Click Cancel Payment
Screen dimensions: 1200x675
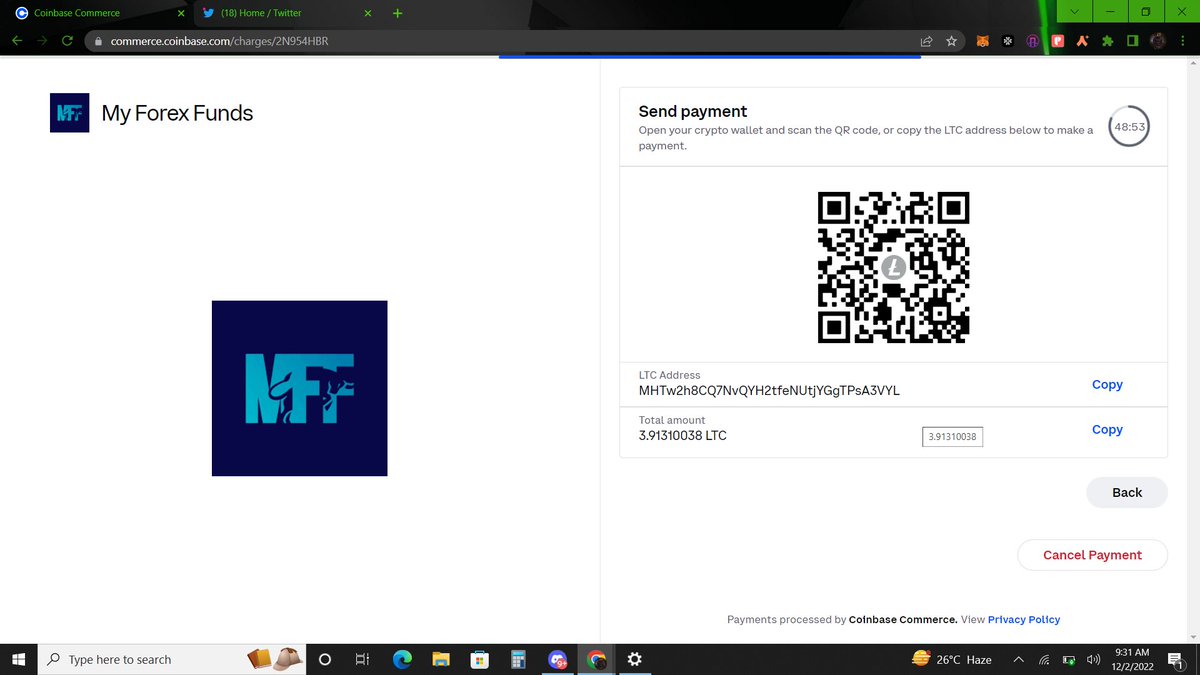[1092, 555]
